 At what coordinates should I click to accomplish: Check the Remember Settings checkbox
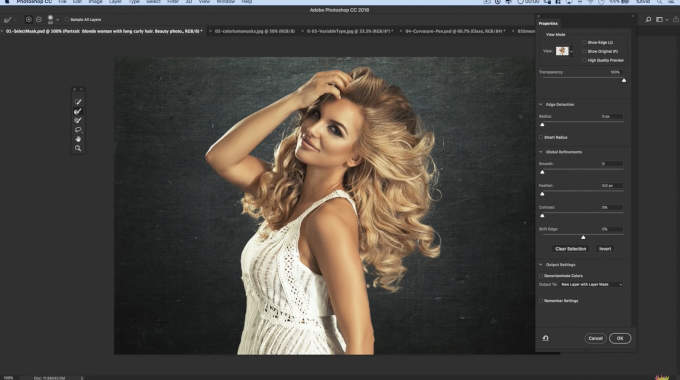point(541,301)
